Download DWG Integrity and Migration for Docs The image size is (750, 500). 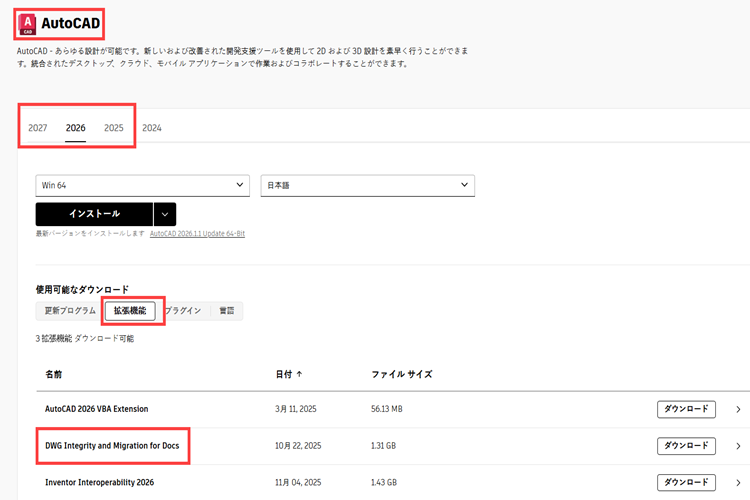tap(686, 446)
